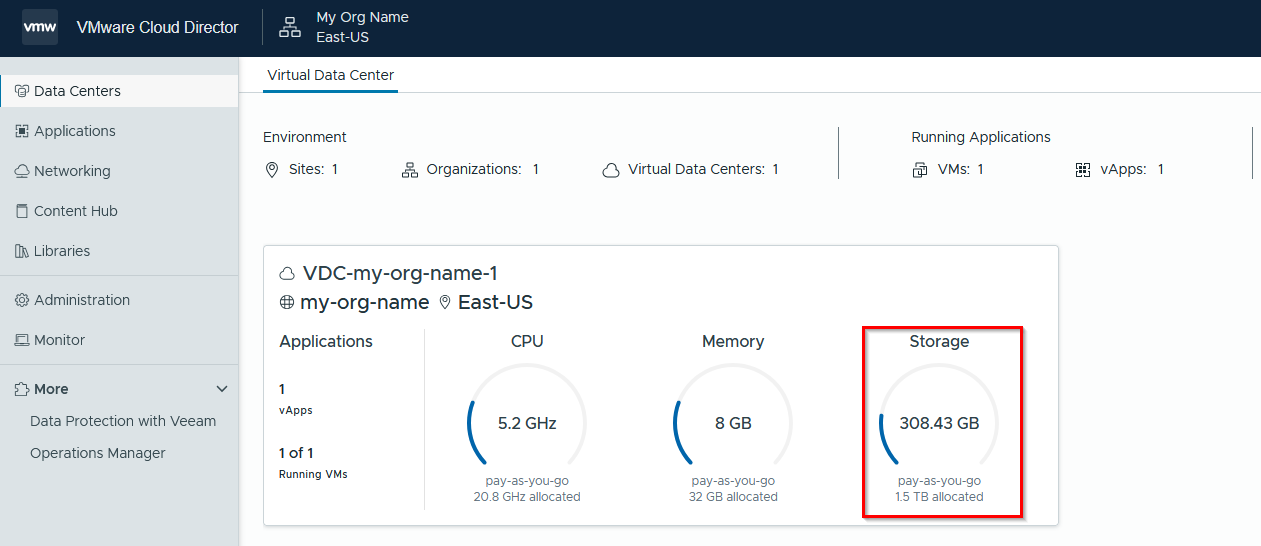Click the Storage 308.43 GB usage gauge
This screenshot has width=1261, height=546.
point(939,423)
